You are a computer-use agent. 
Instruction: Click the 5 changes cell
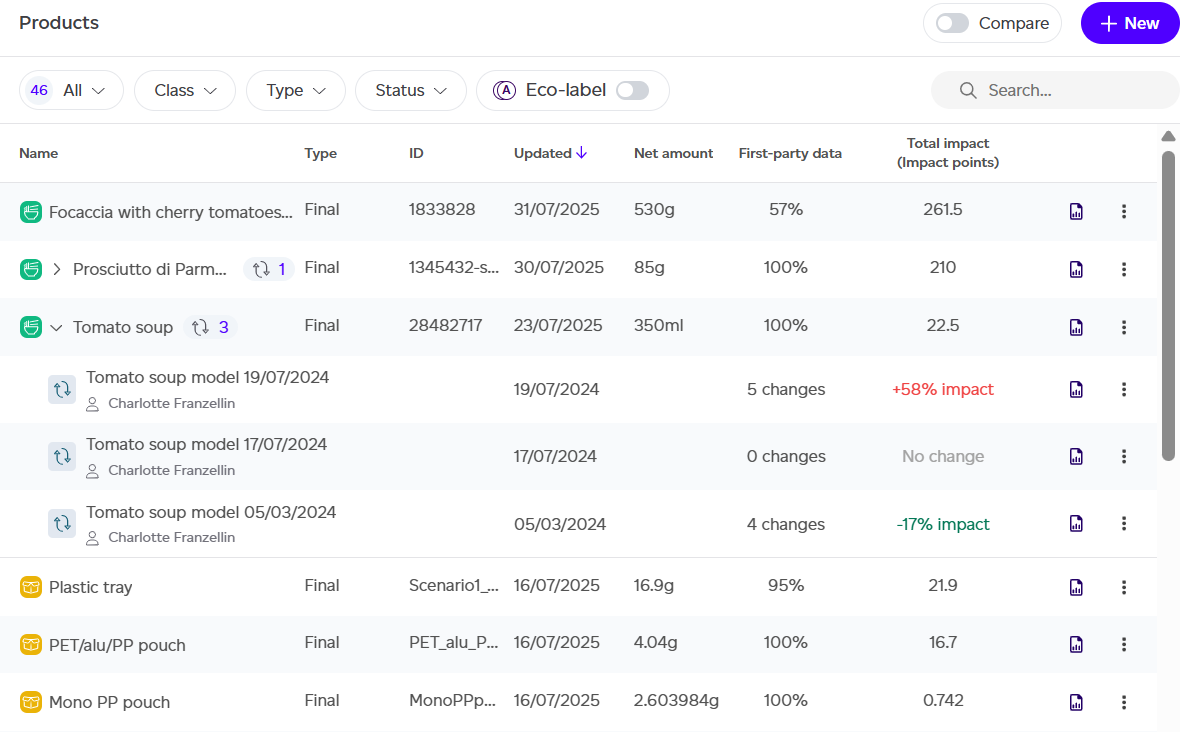(x=786, y=389)
